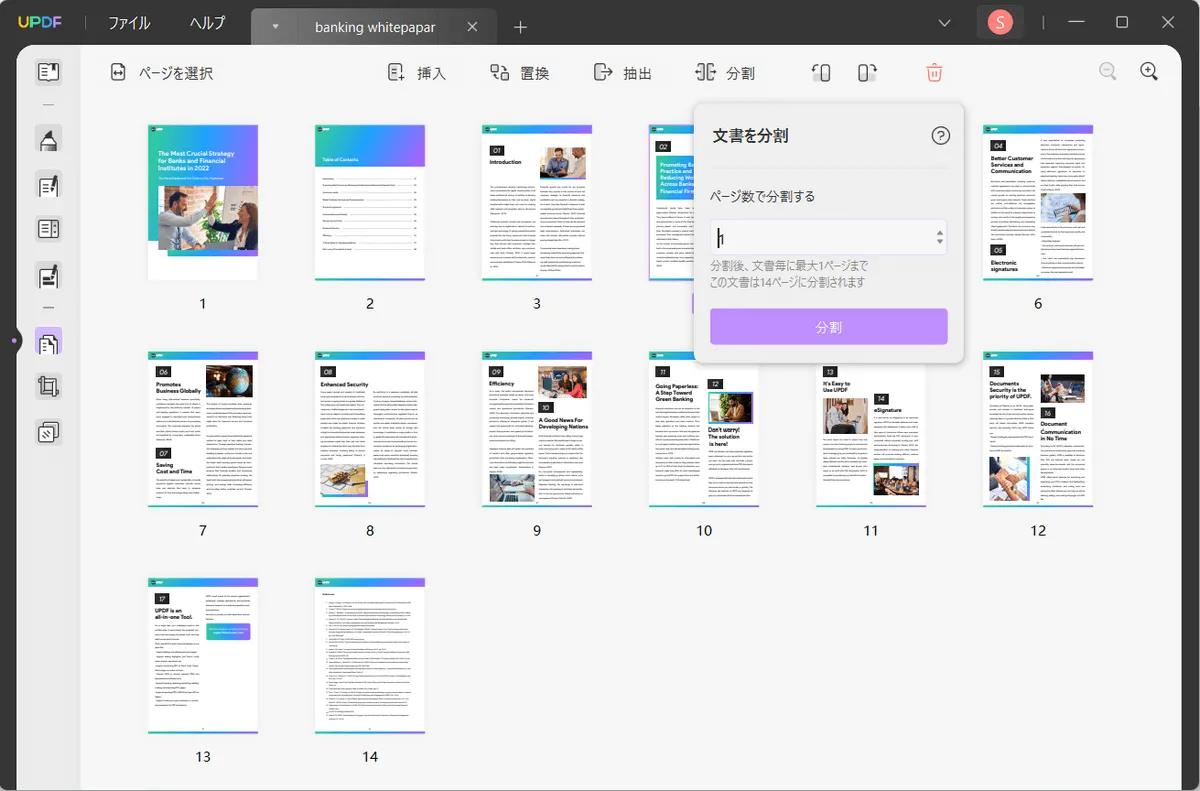Viewport: 1200px width, 791px height.
Task: Select the Organize Pages sidebar tool
Action: tap(48, 342)
